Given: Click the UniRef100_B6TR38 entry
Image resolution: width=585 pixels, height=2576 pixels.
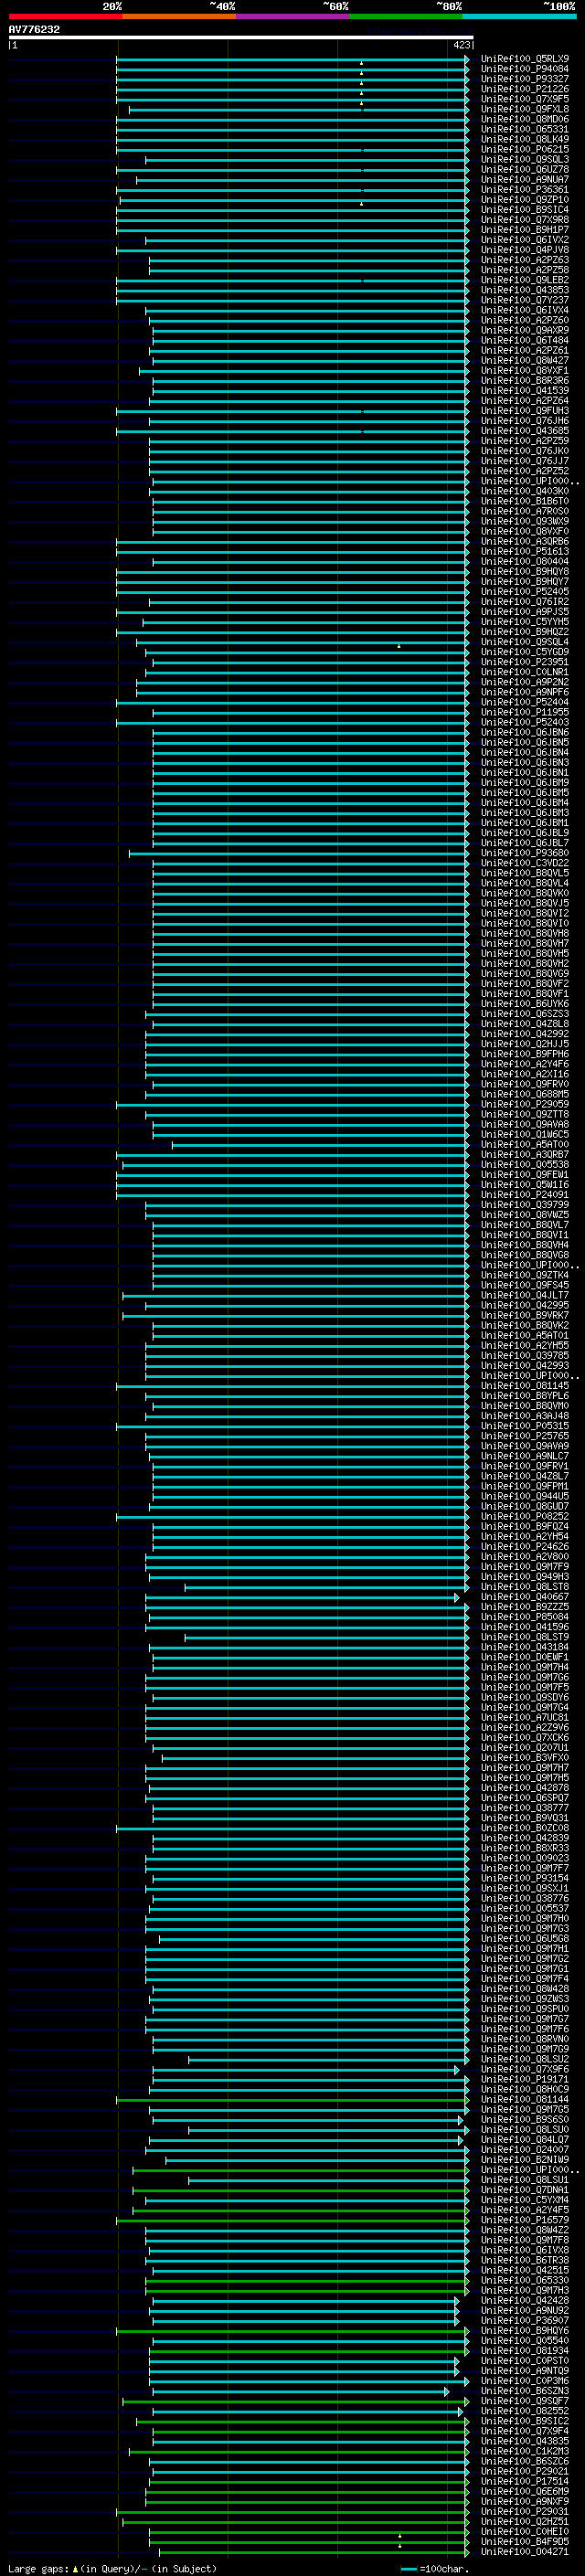Looking at the screenshot, I should pyautogui.click(x=524, y=2260).
